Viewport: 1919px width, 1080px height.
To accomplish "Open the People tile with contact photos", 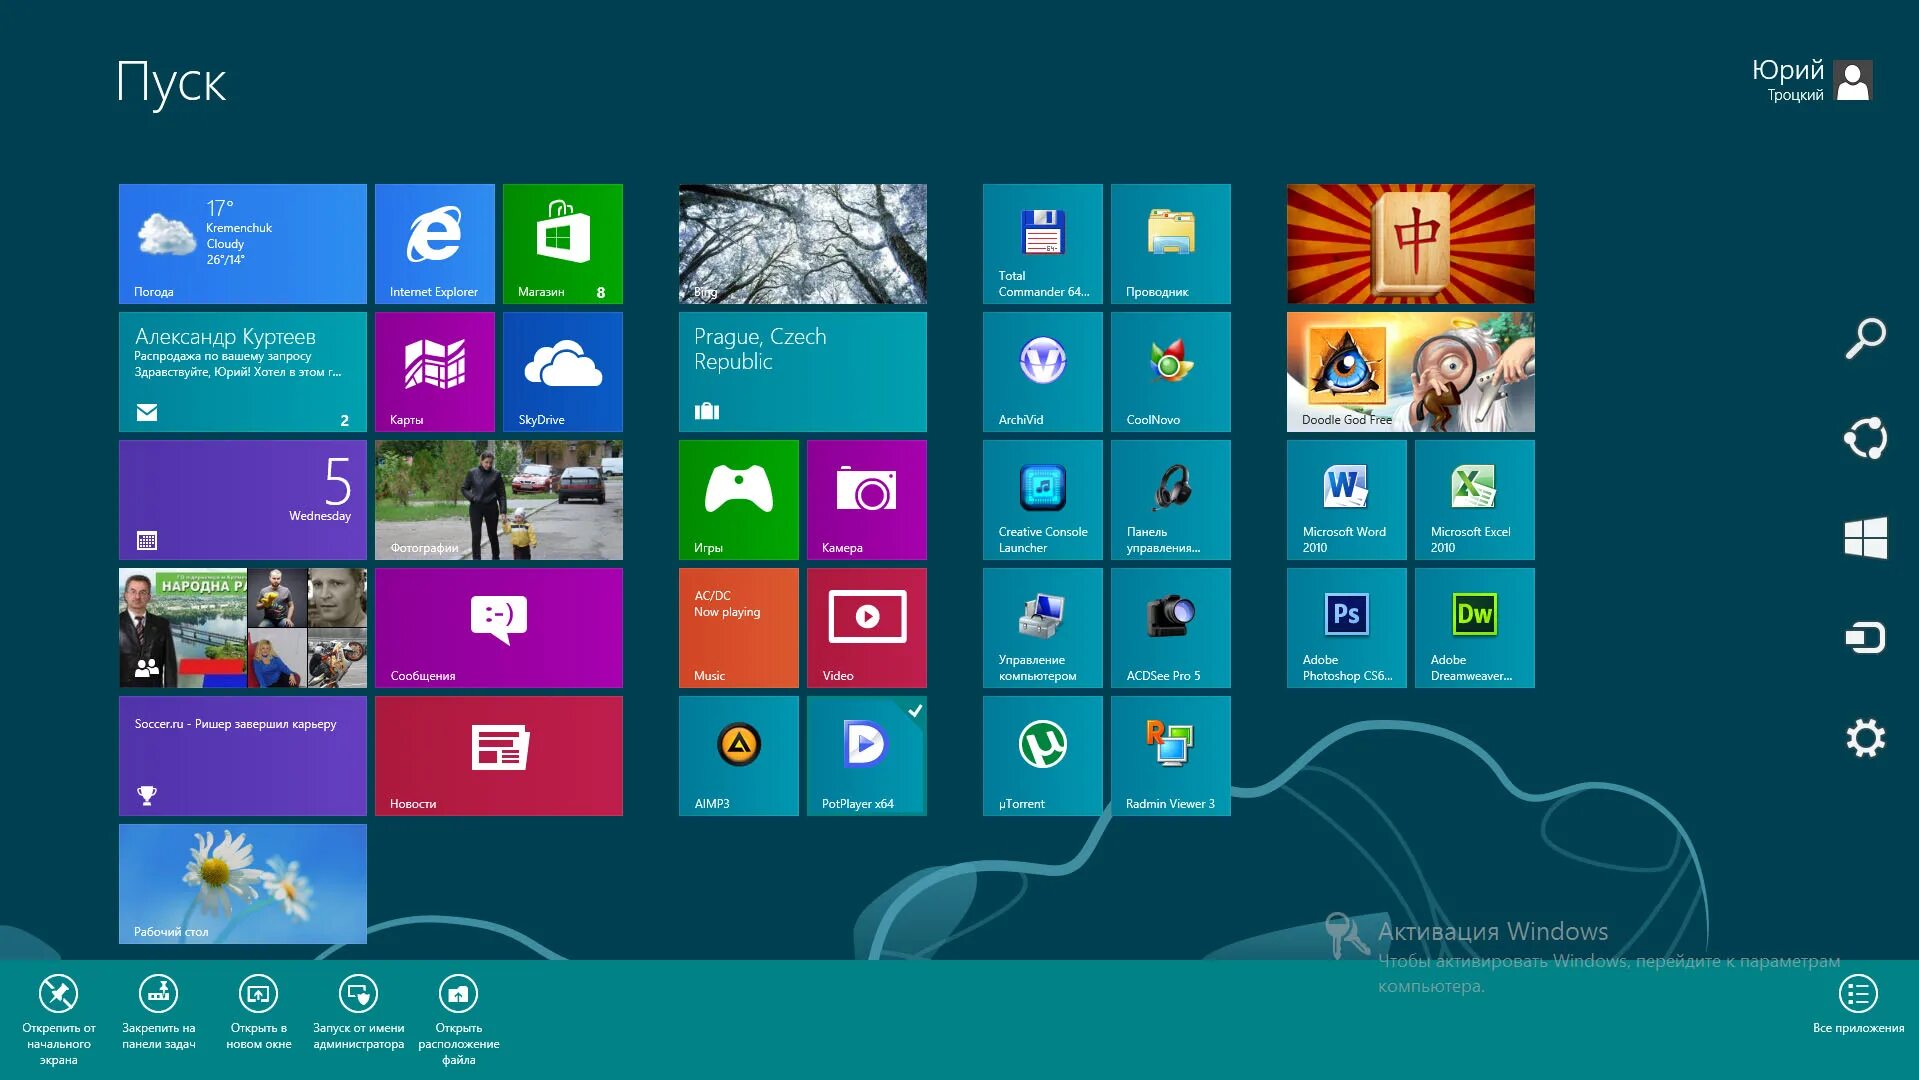I will point(243,628).
